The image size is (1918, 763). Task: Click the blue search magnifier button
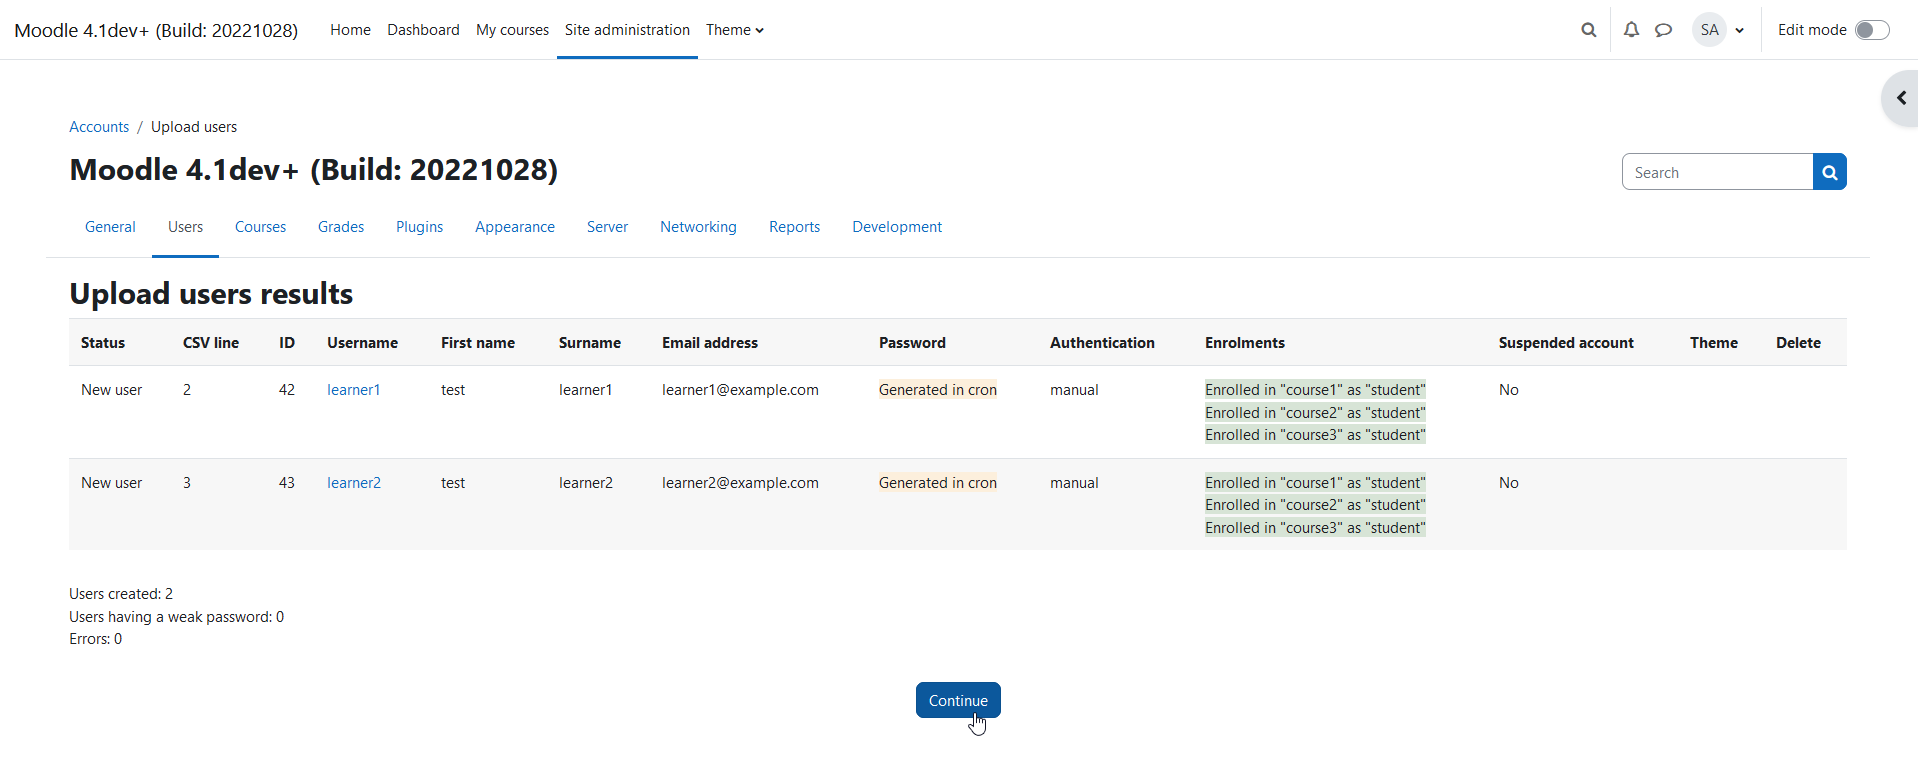click(x=1830, y=172)
